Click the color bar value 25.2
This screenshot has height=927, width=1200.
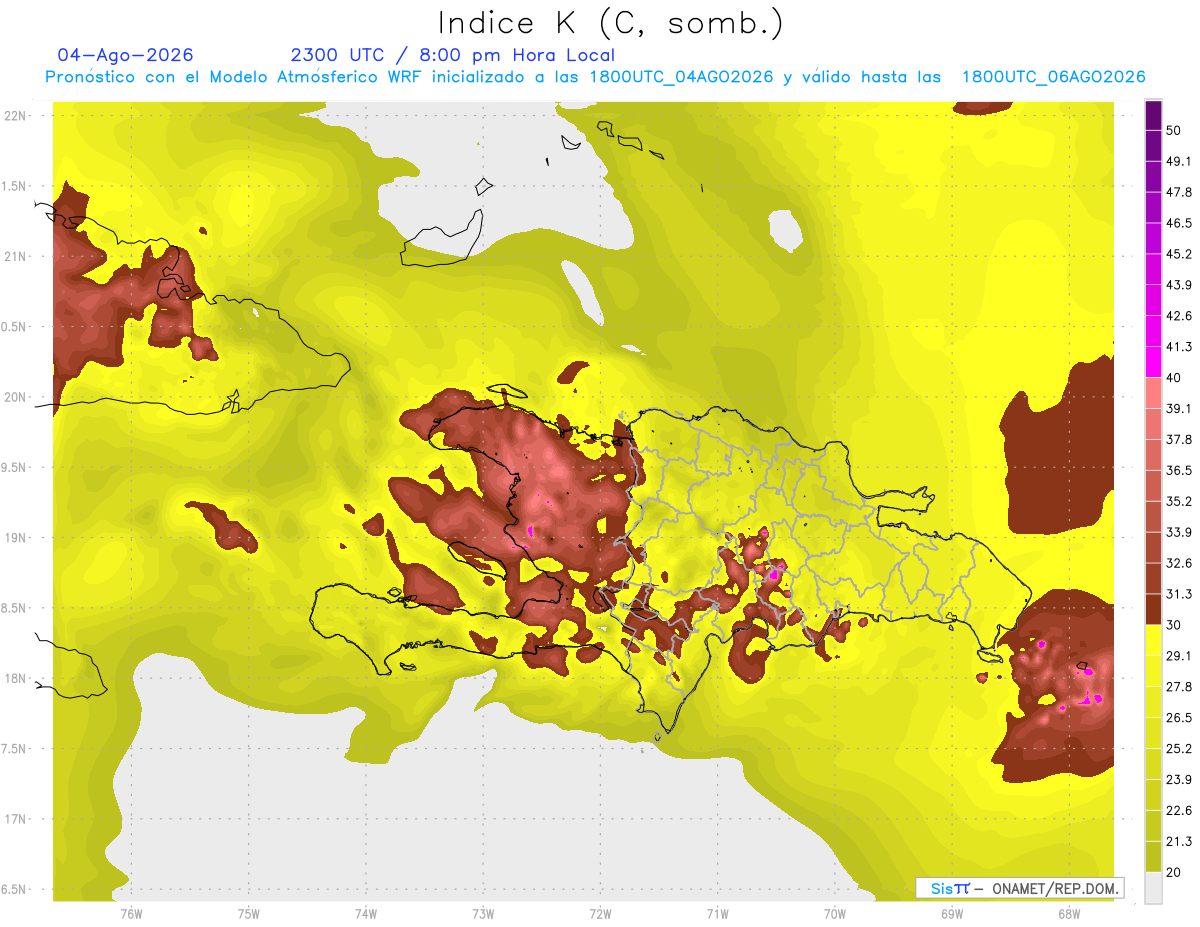click(1179, 748)
